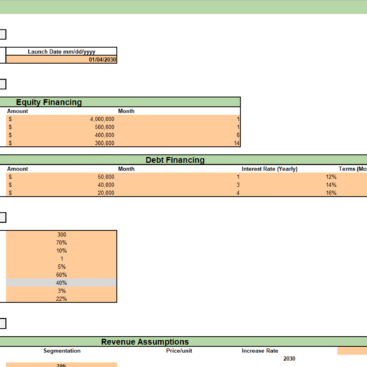Click the Amount header under Equity Financing
Viewport: 367px width, 367px height.
pyautogui.click(x=18, y=111)
